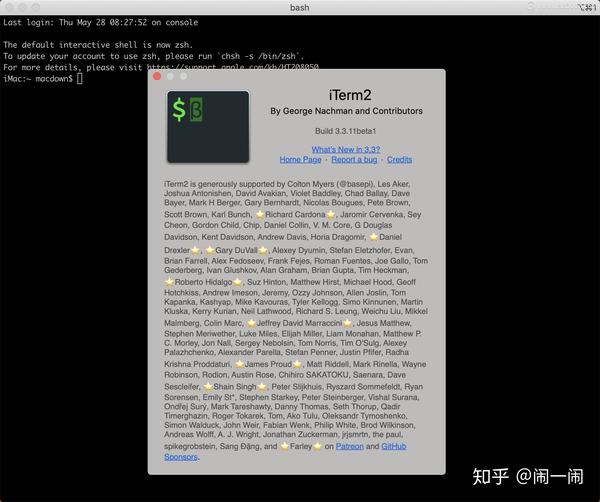Click the name "Gary DuVall" in supporters

point(236,250)
